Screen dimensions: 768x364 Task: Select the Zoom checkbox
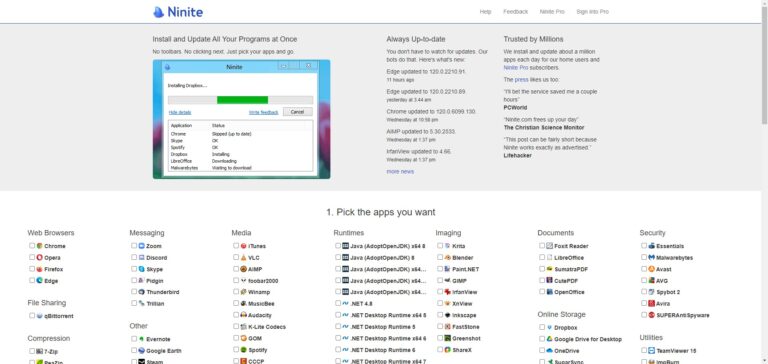(x=134, y=245)
